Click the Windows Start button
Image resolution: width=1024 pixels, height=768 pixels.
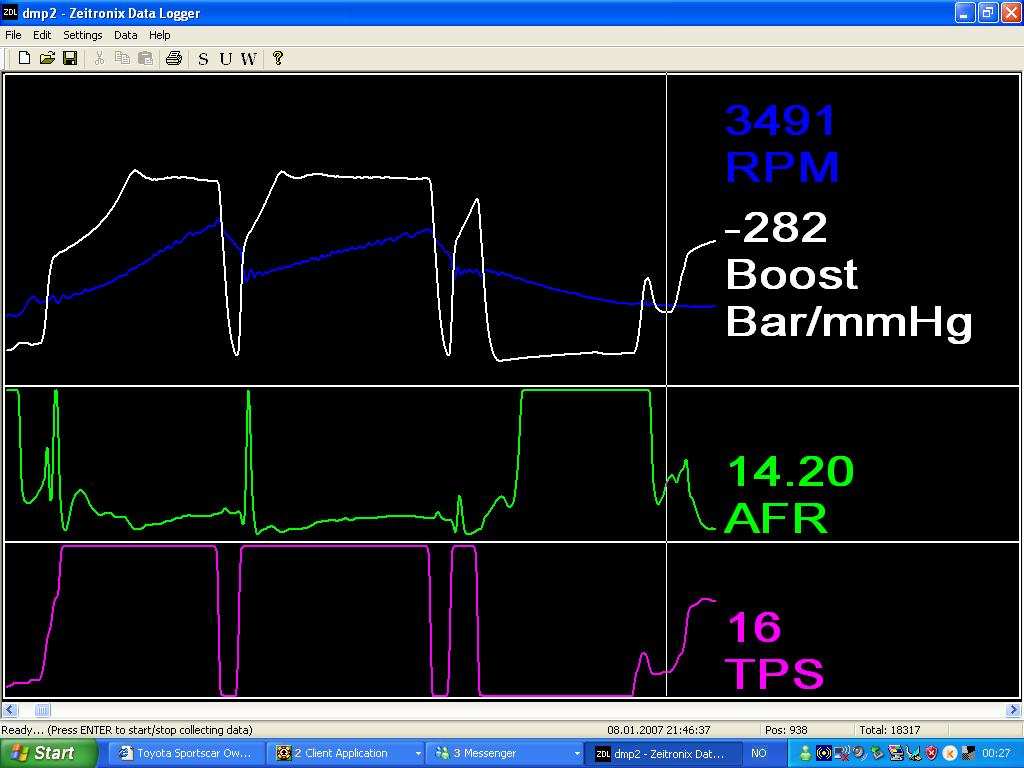(x=48, y=753)
